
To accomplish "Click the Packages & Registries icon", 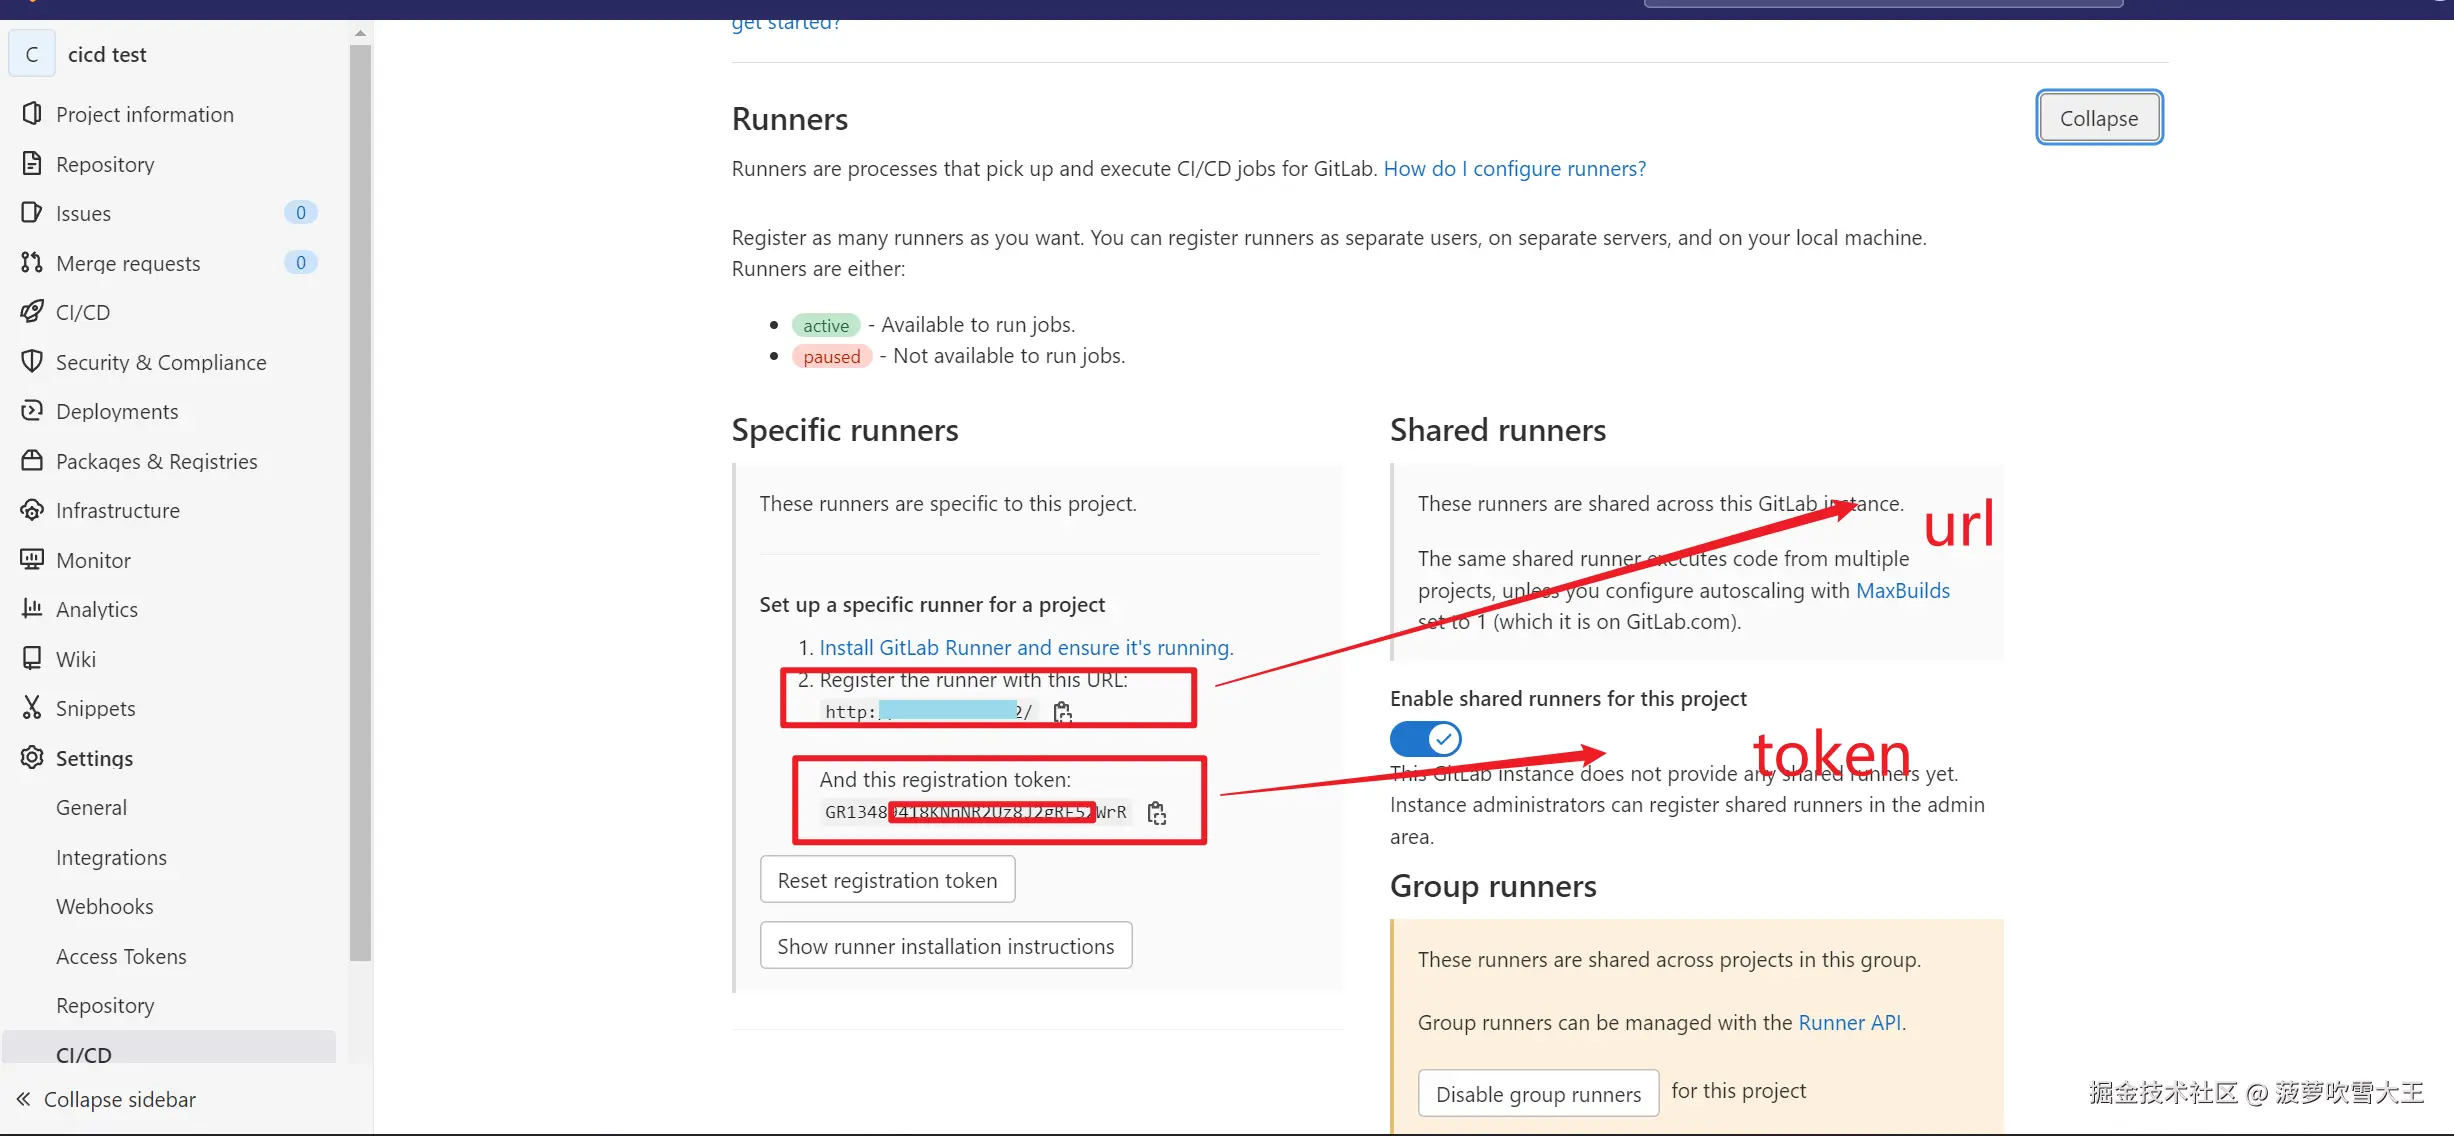I will pyautogui.click(x=32, y=461).
